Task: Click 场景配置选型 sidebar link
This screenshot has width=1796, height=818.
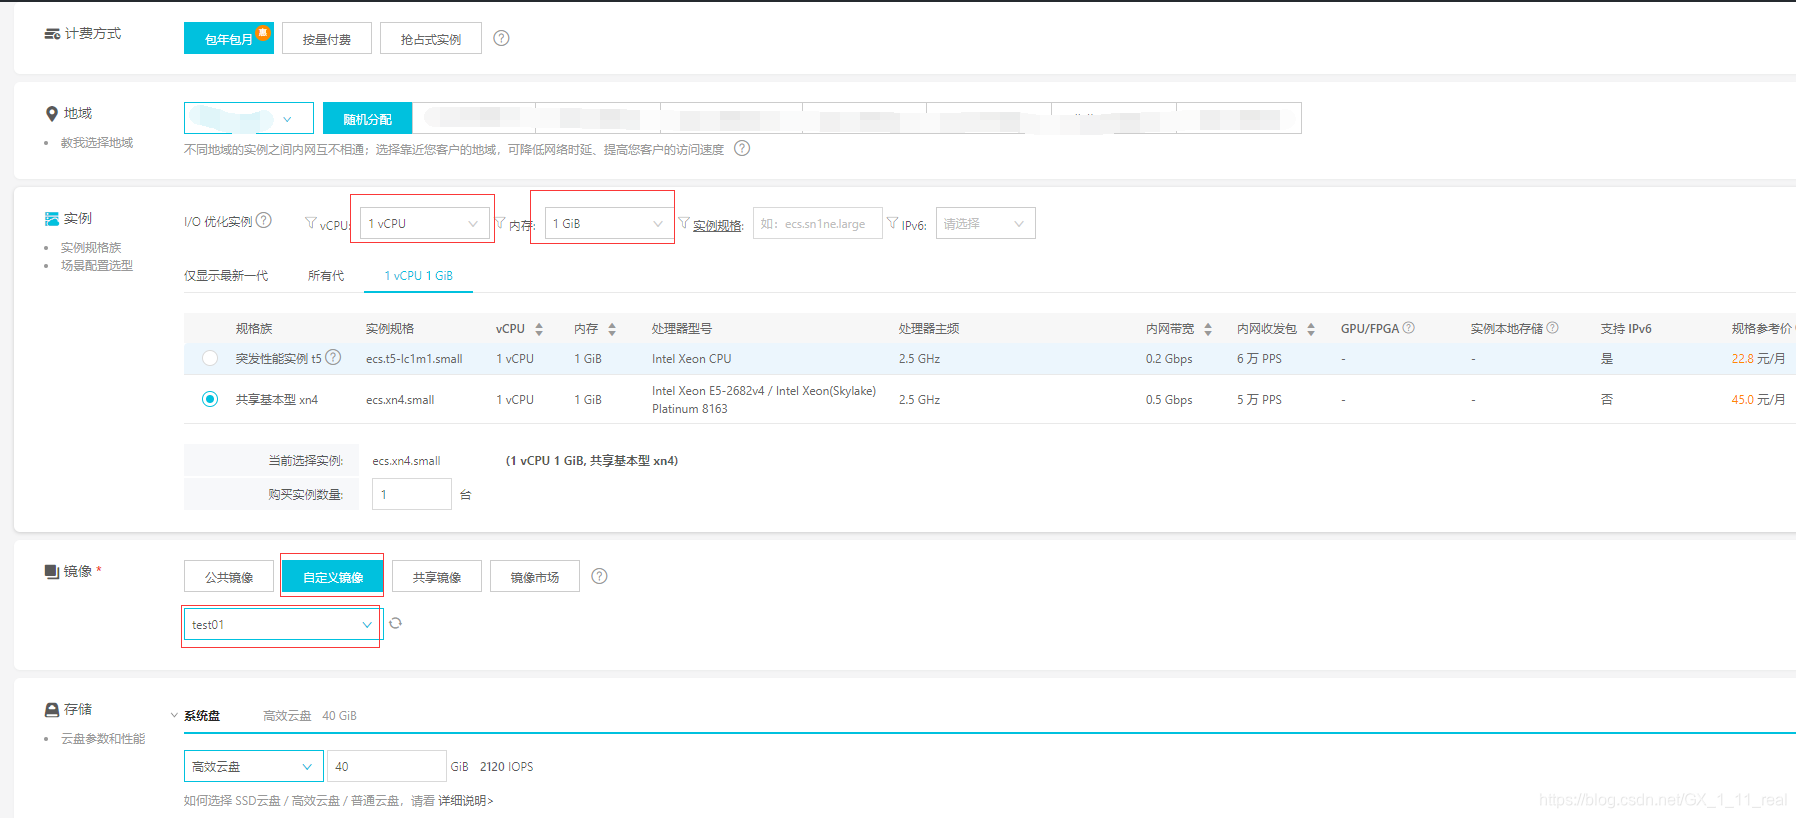Action: 97,266
